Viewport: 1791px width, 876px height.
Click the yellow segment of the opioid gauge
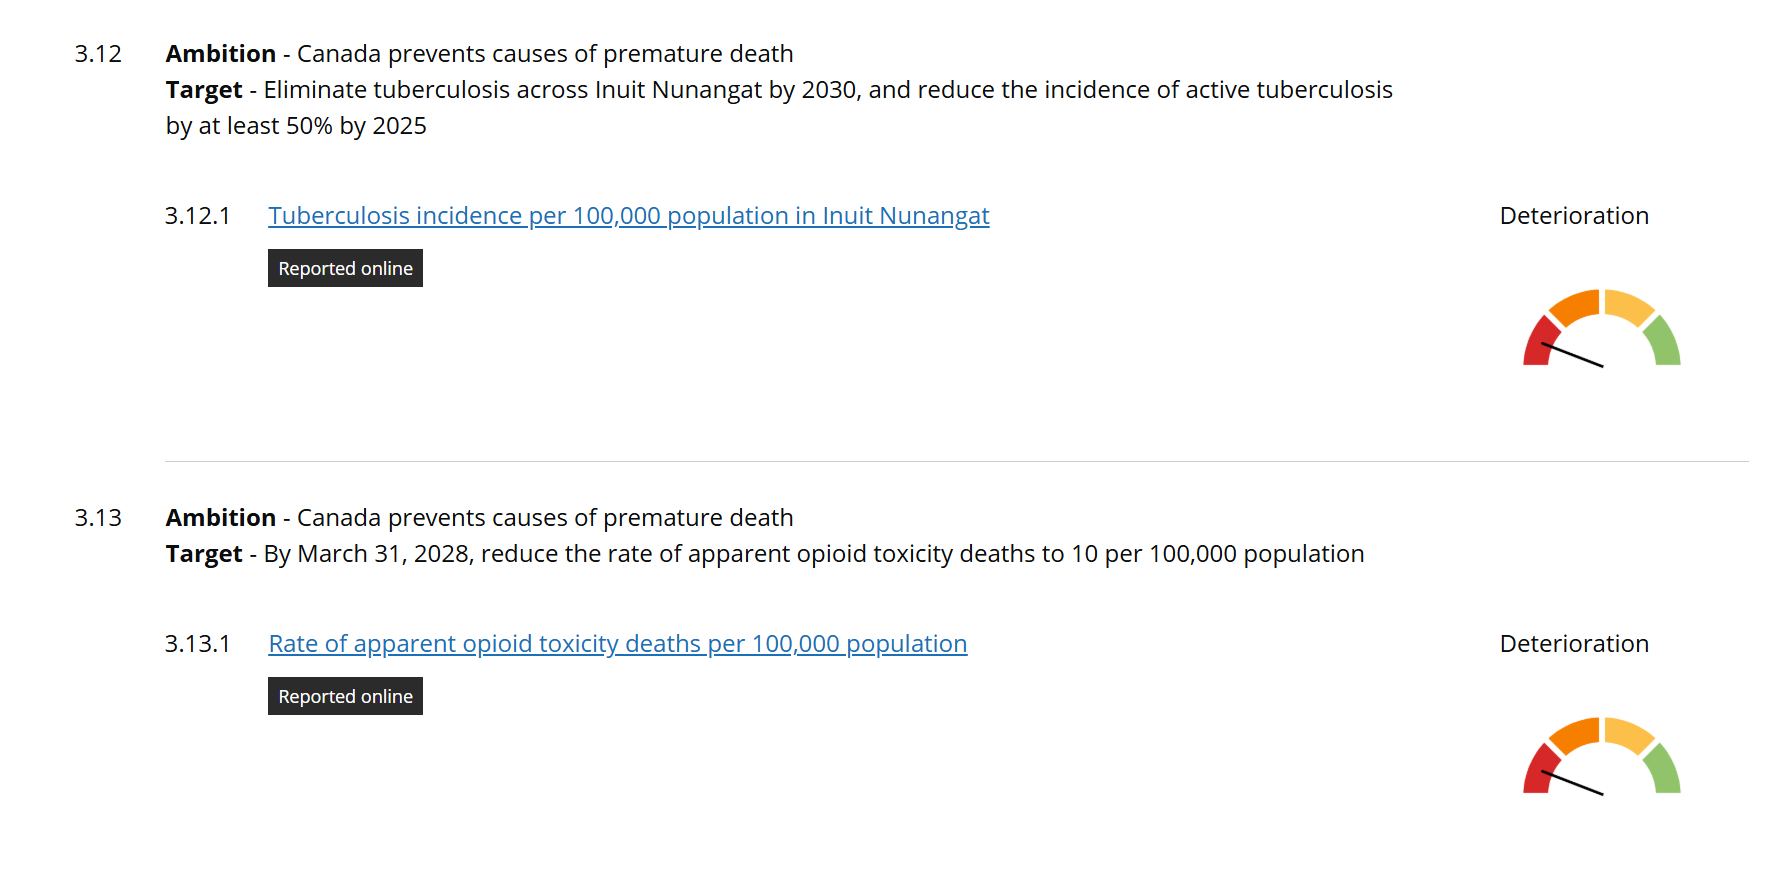pos(1628,733)
